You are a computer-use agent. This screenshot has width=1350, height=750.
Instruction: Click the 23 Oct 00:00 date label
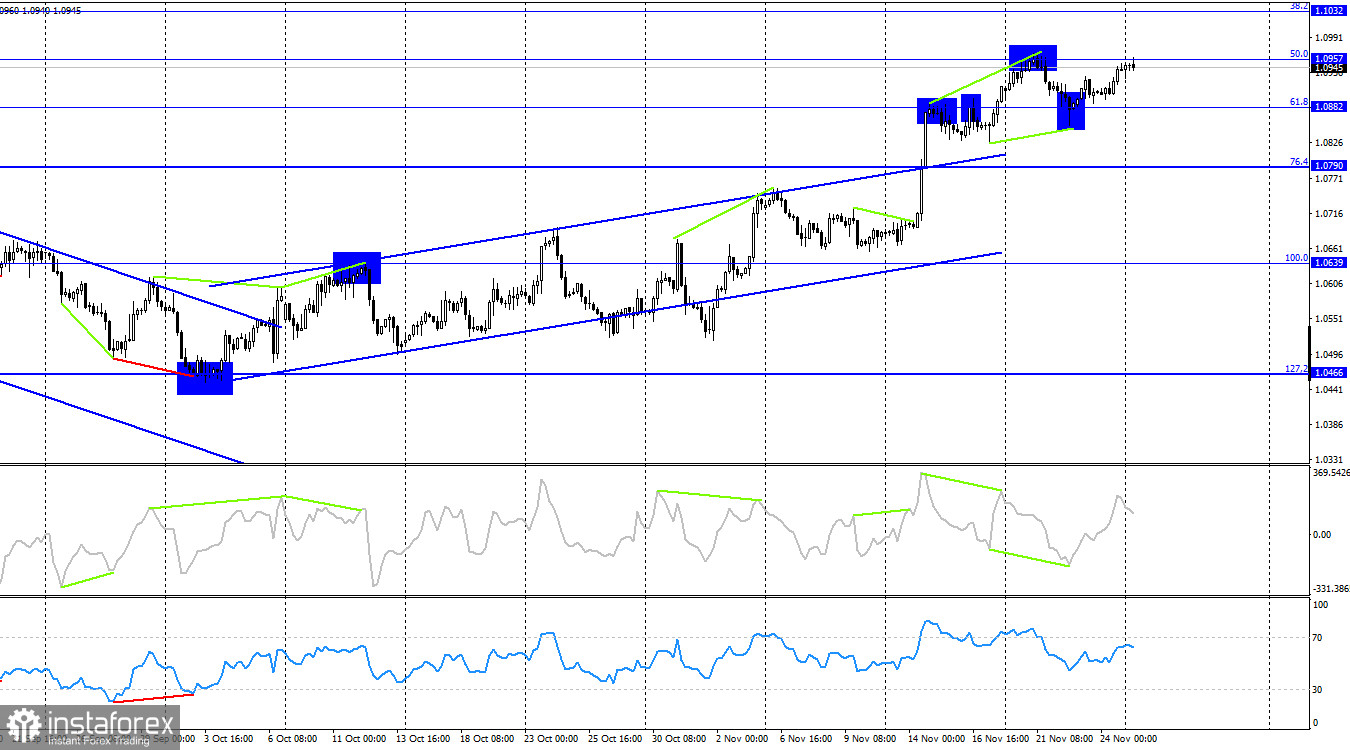point(553,739)
